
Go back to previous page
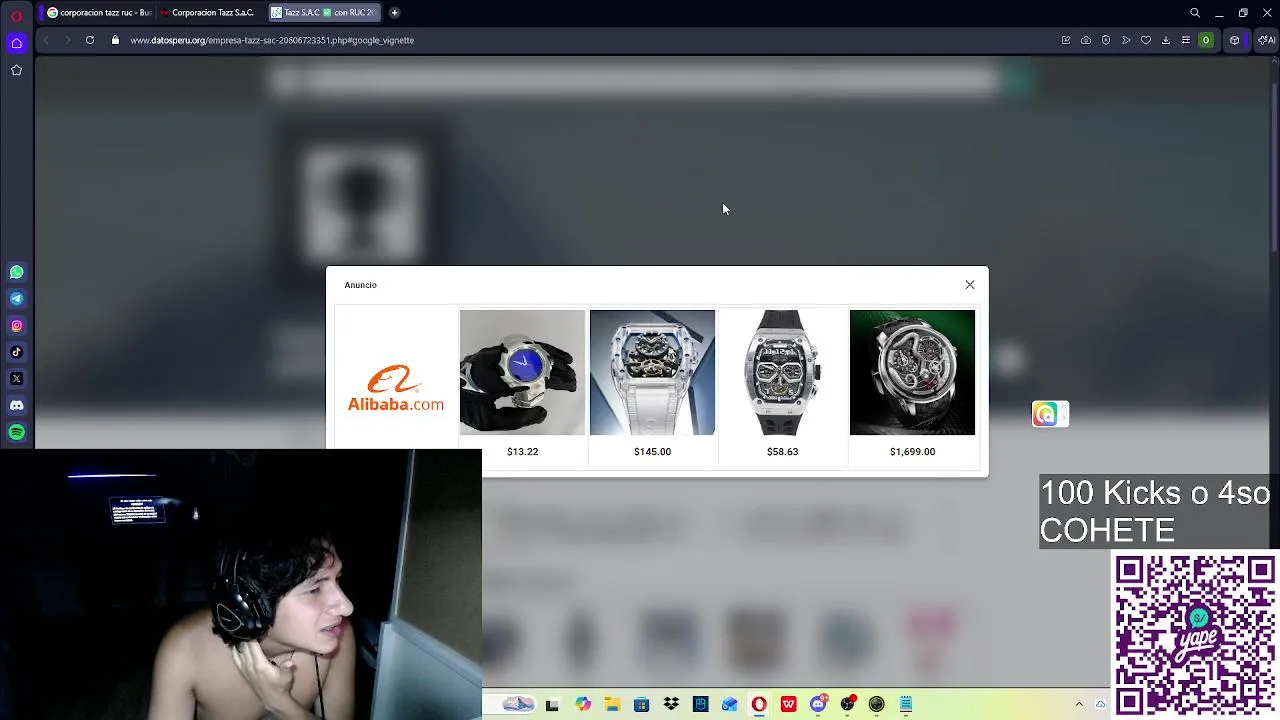pos(46,40)
